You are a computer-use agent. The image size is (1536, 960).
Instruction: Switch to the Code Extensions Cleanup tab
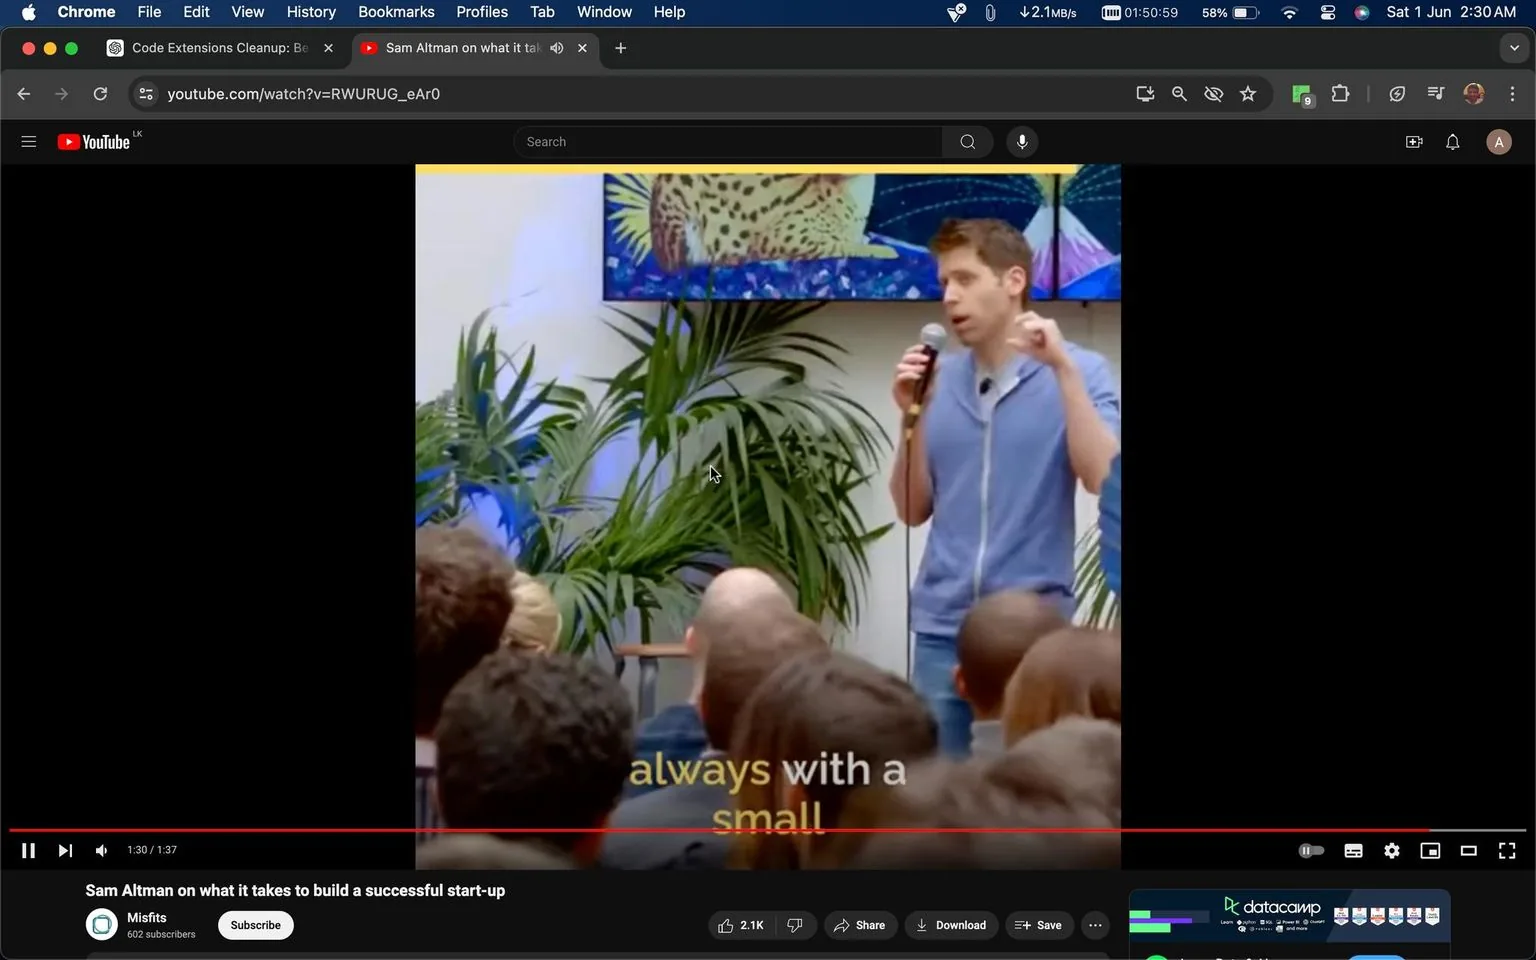point(215,47)
